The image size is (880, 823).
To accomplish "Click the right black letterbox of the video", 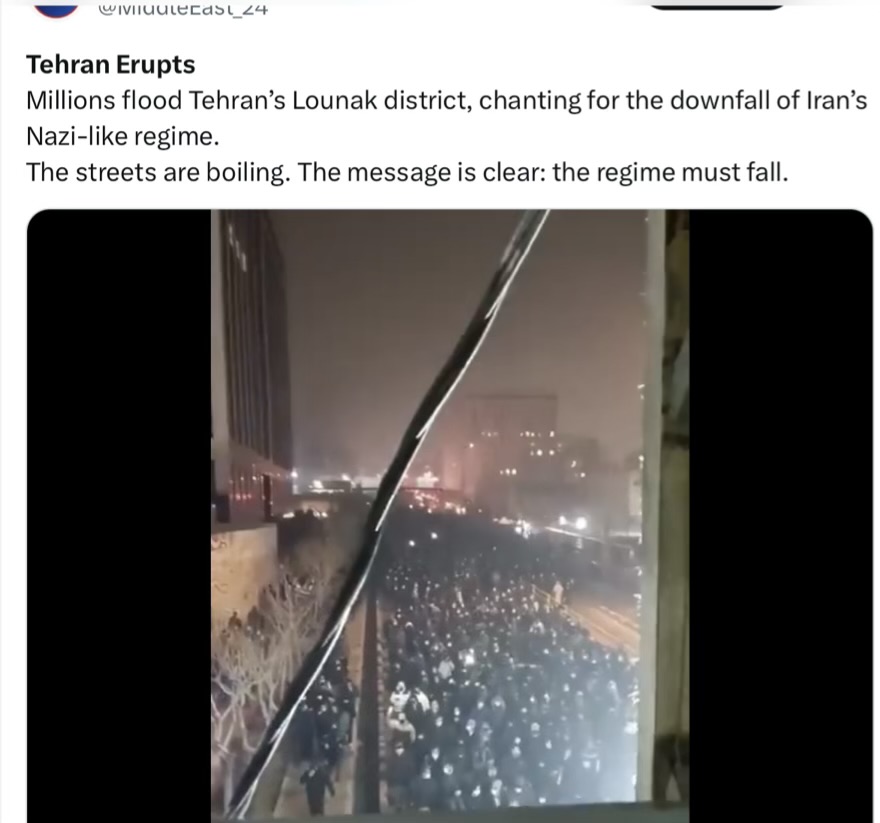I will pyautogui.click(x=780, y=515).
